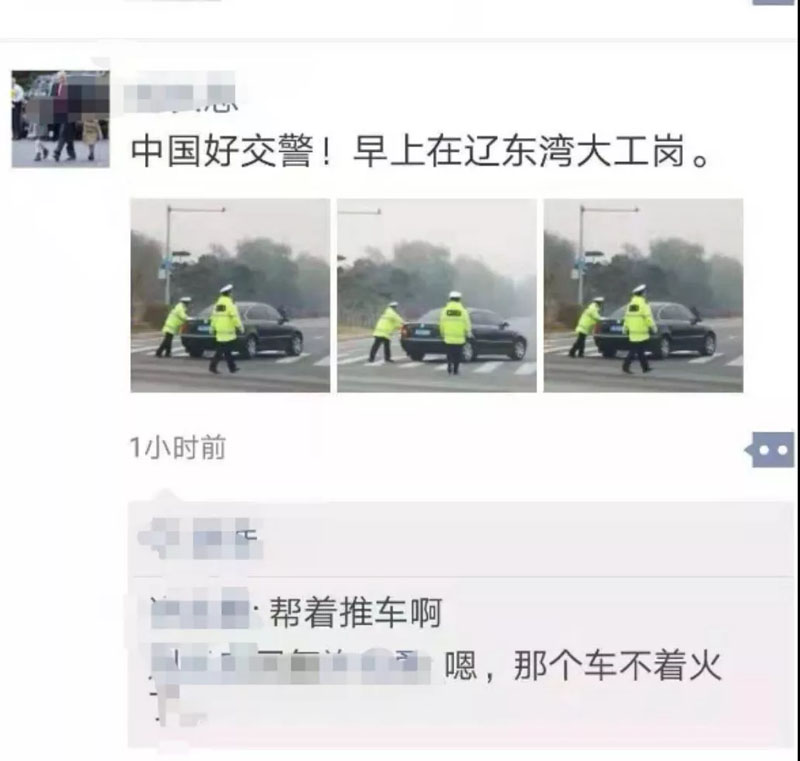Reply to comment 嗯，那个车不着火

tap(583, 666)
